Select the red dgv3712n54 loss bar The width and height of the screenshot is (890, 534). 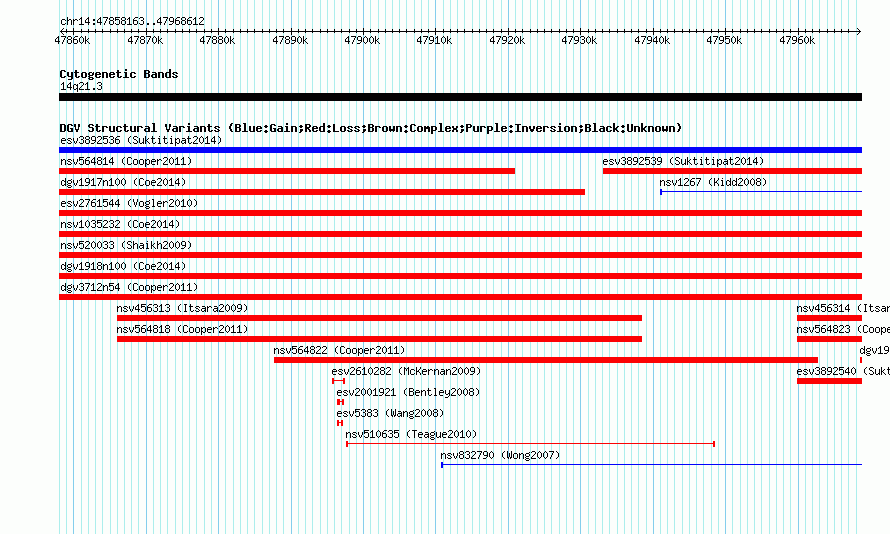coord(460,297)
